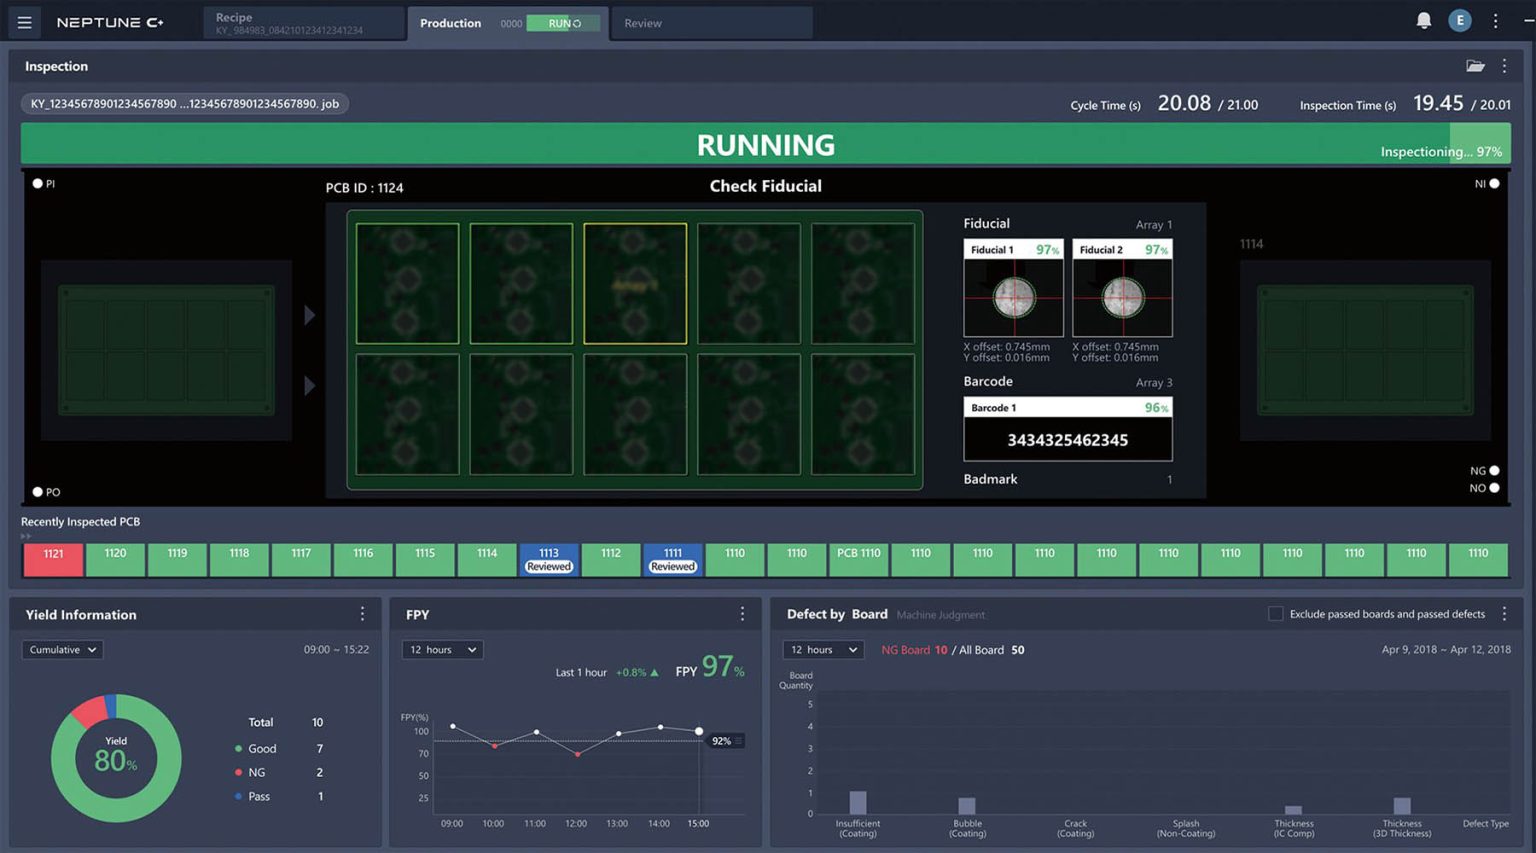Open FPY panel options menu
The height and width of the screenshot is (853, 1536).
tap(742, 614)
